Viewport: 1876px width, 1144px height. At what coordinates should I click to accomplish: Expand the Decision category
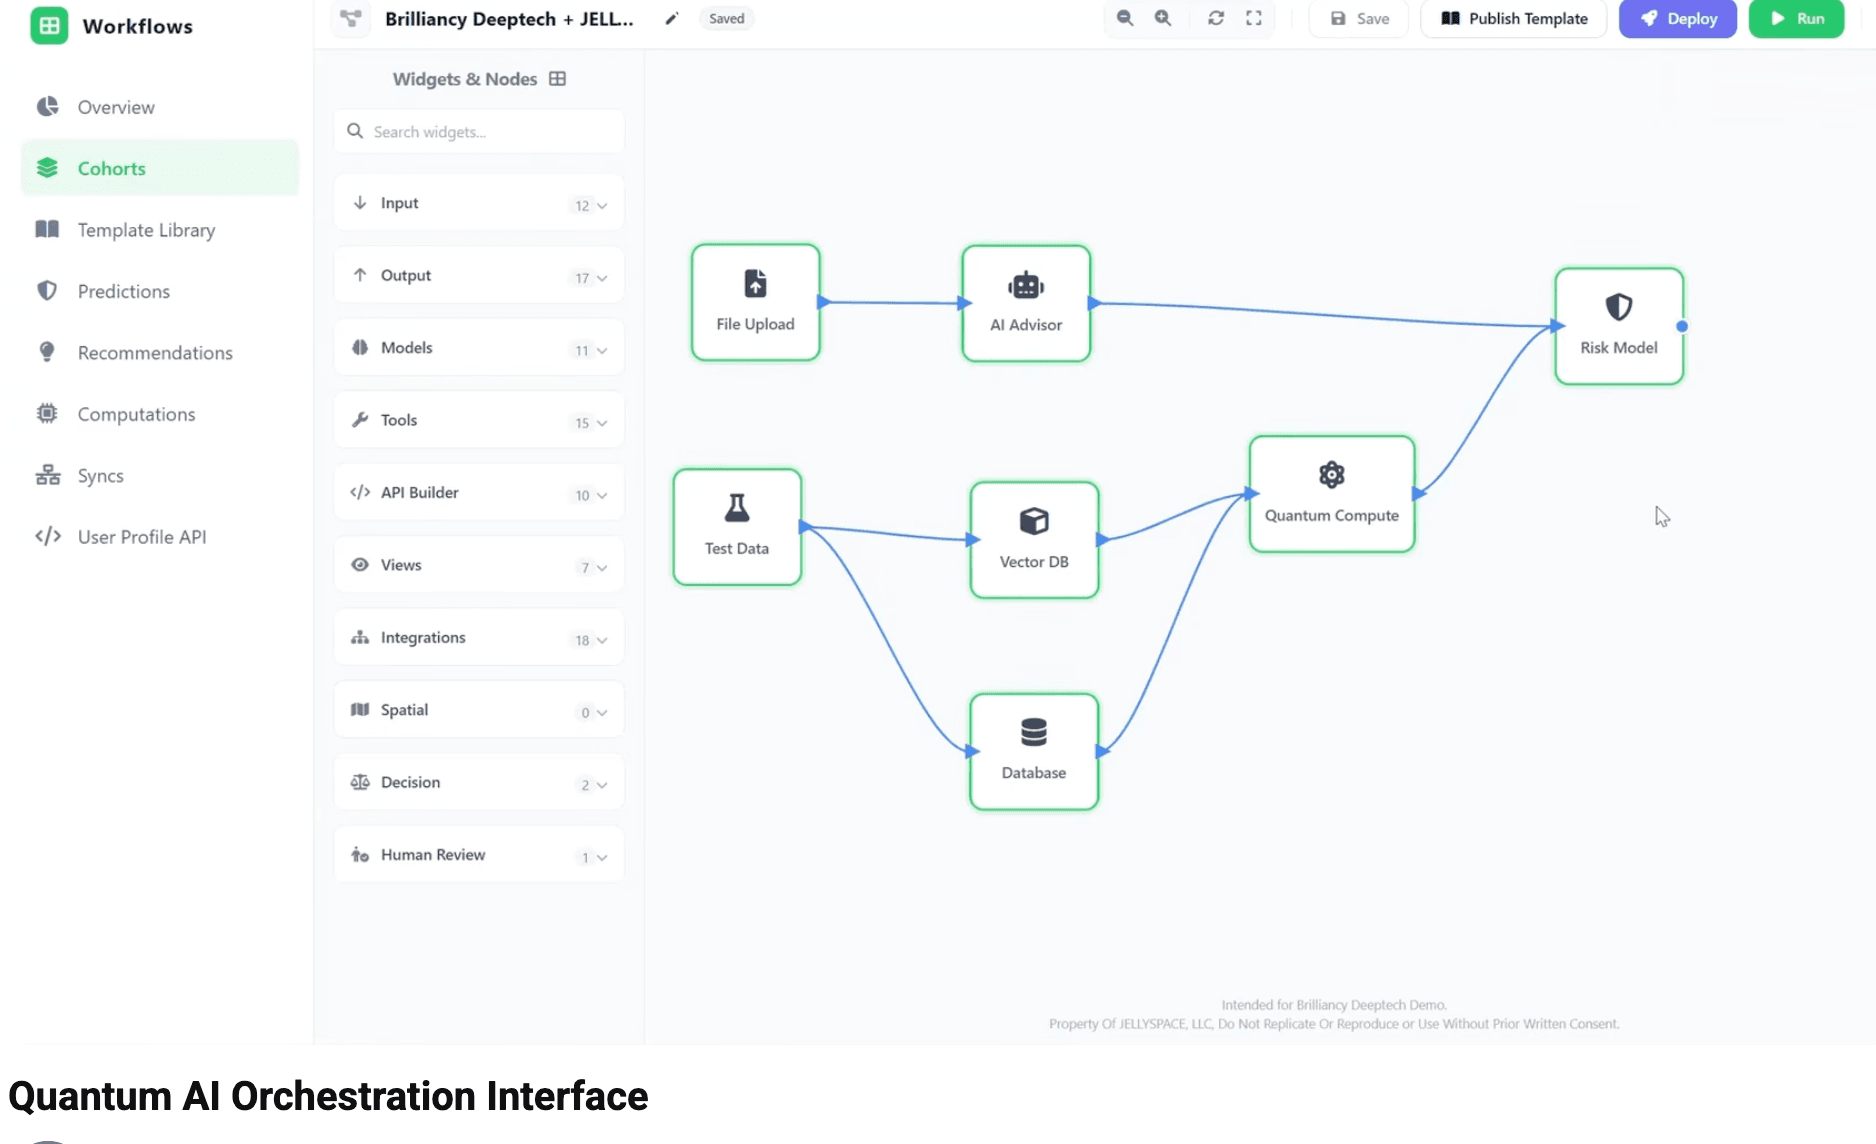click(x=479, y=783)
